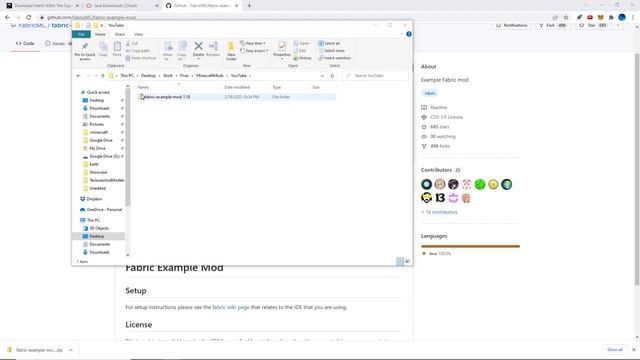This screenshot has width=640, height=360.
Task: Open the File tab in Explorer
Action: click(x=81, y=34)
